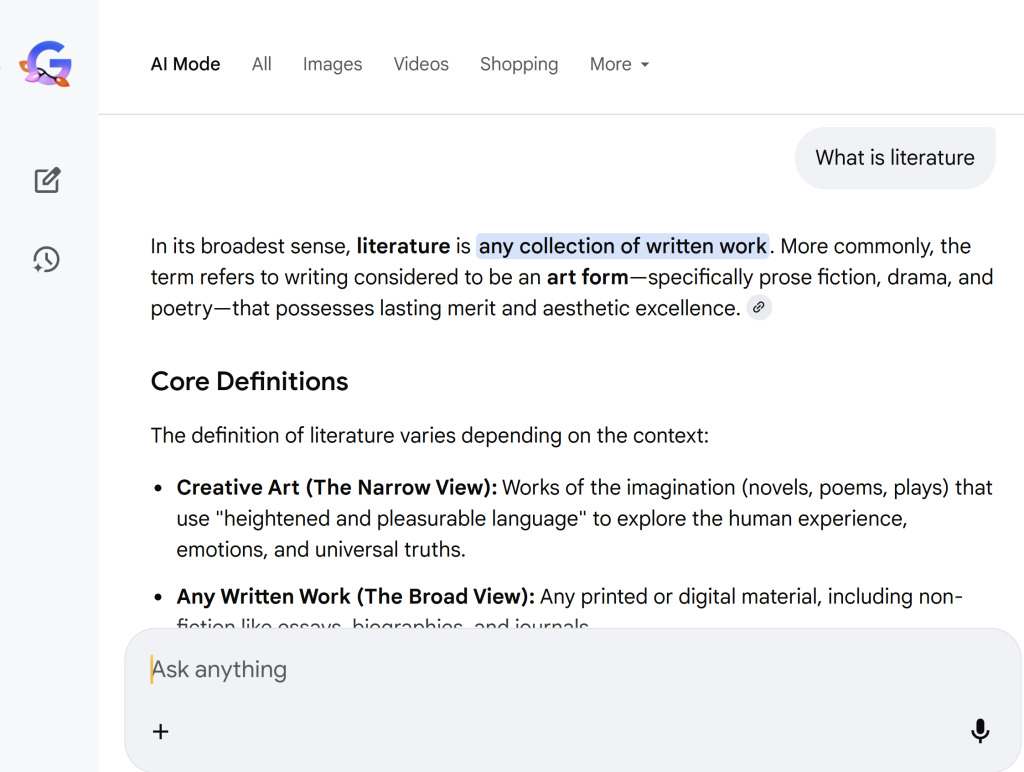Switch to the AI Mode tab
The height and width of the screenshot is (772, 1024).
(x=185, y=64)
